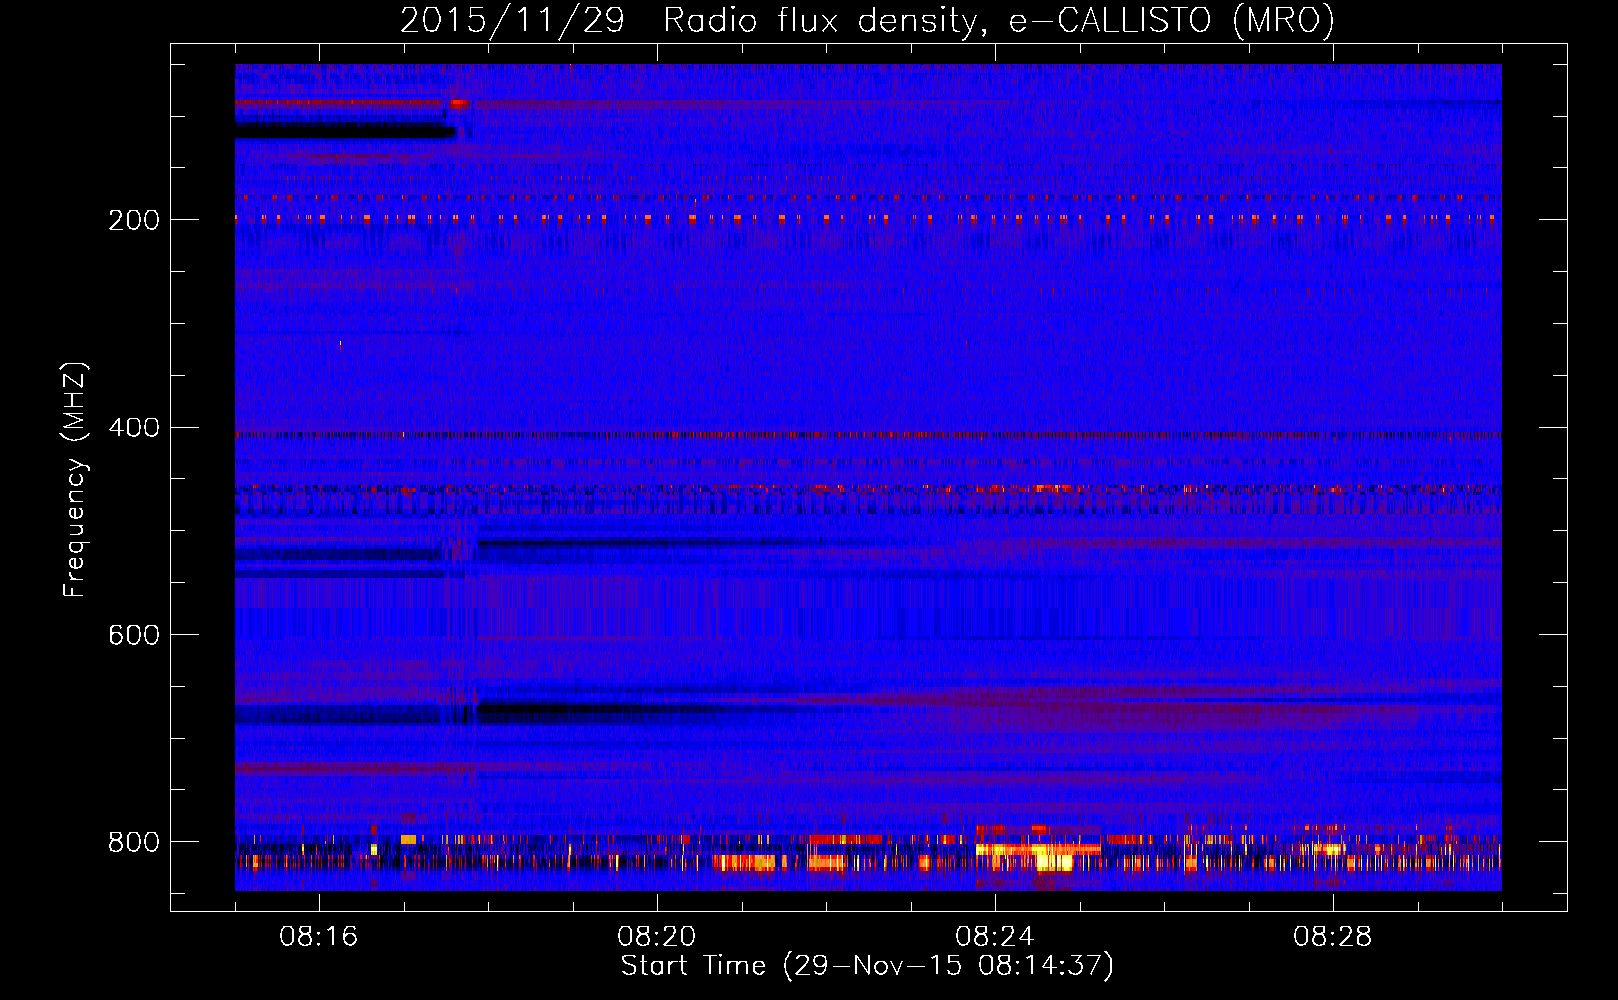Click the 400 frequency tick label
The width and height of the screenshot is (1618, 1000).
(134, 428)
